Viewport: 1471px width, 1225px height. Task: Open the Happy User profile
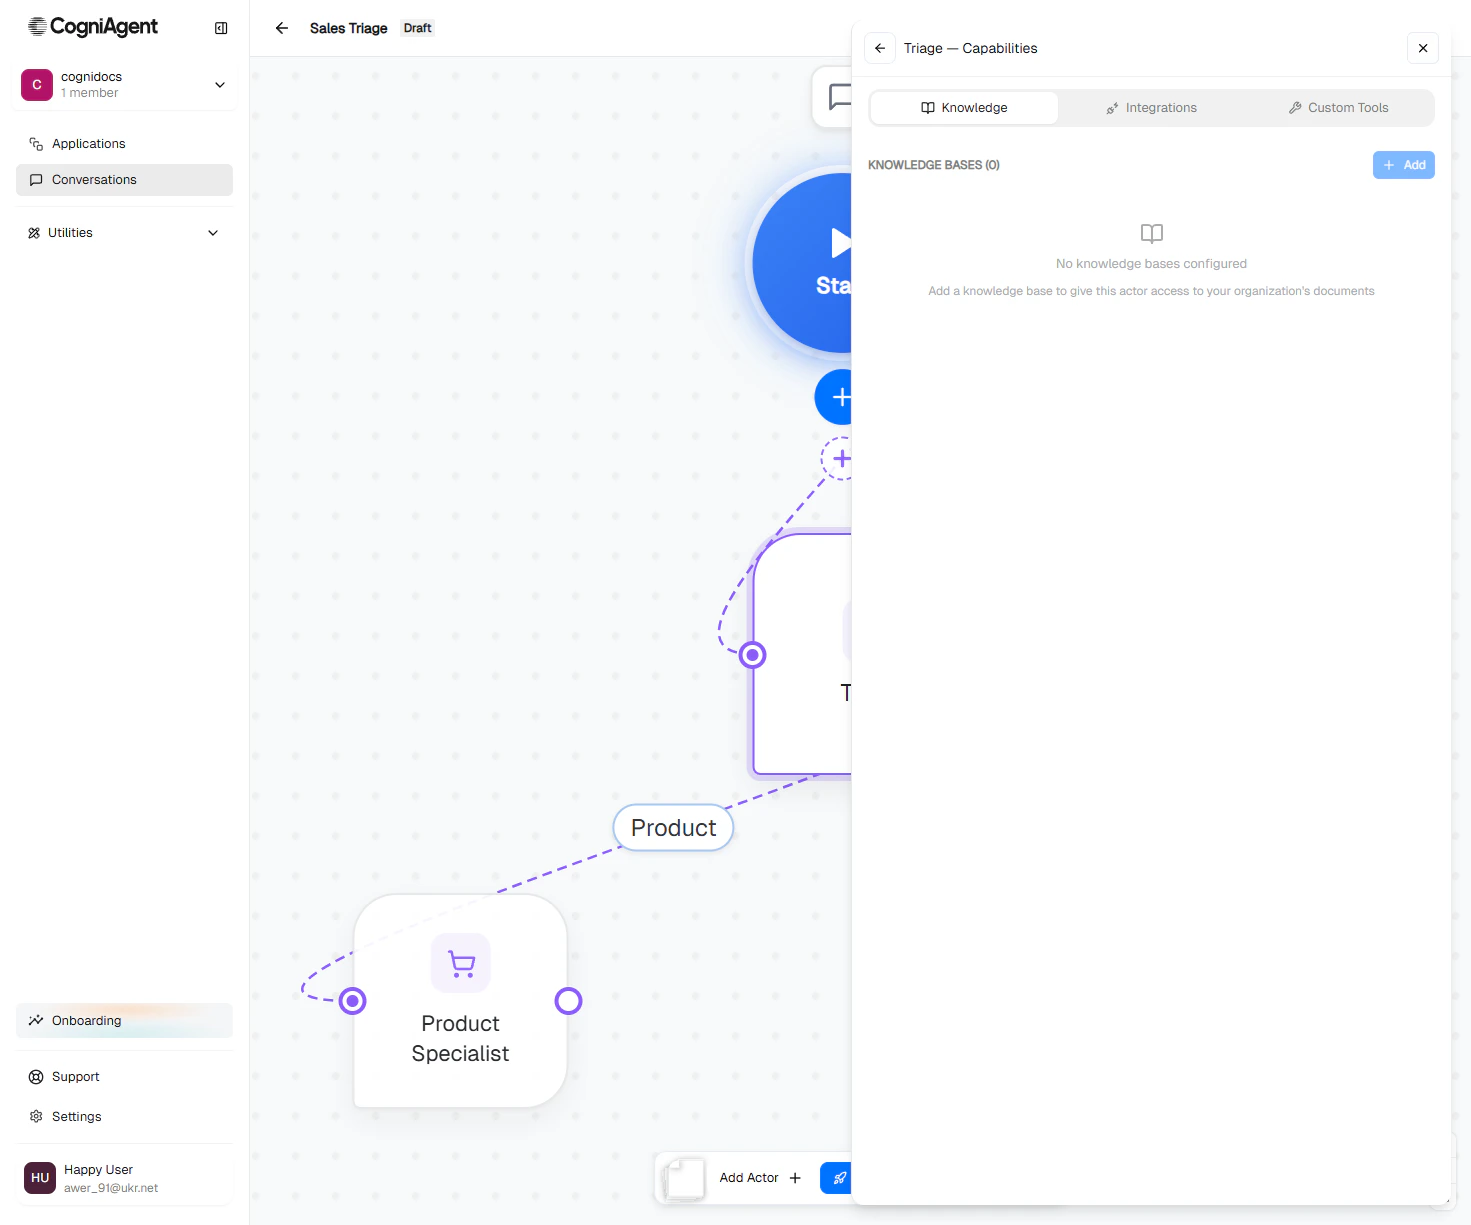click(x=124, y=1178)
